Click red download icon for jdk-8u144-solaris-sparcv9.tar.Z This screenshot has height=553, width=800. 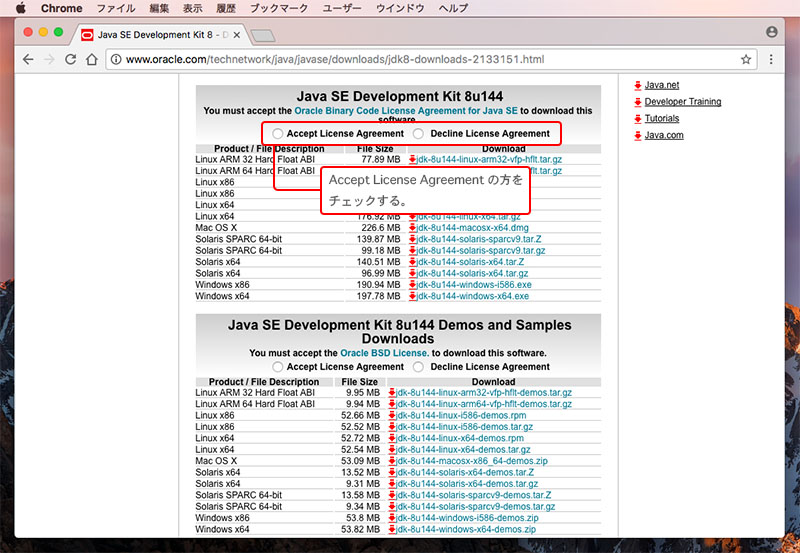pyautogui.click(x=413, y=239)
